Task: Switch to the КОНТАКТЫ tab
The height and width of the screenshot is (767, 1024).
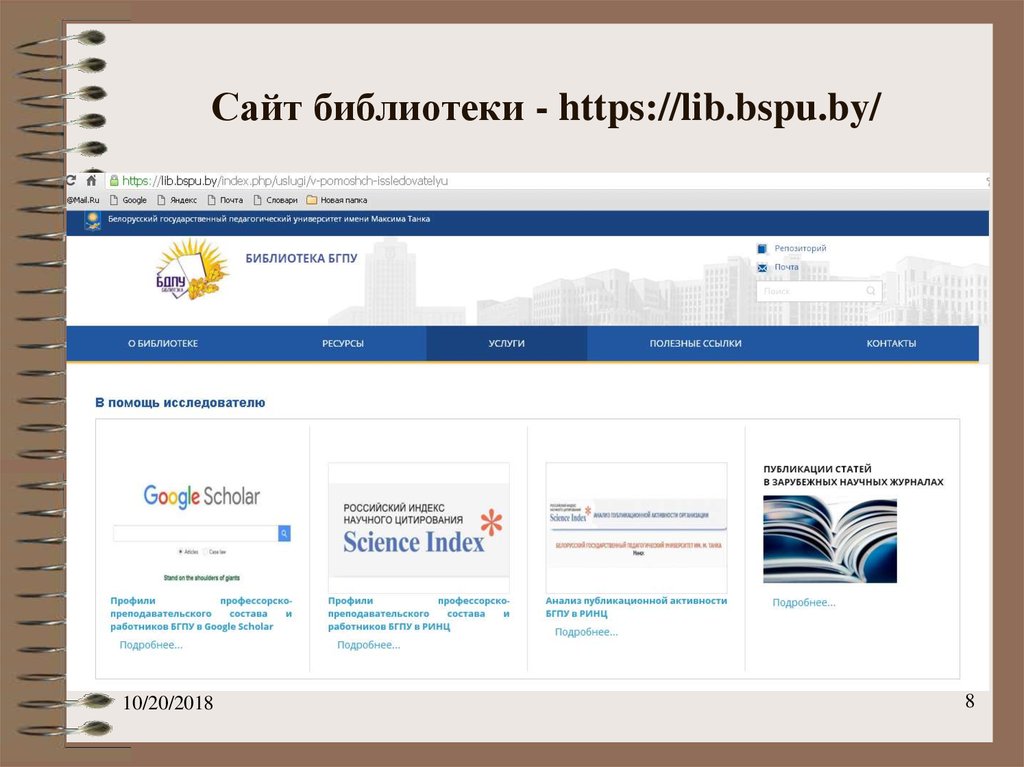Action: tap(892, 342)
